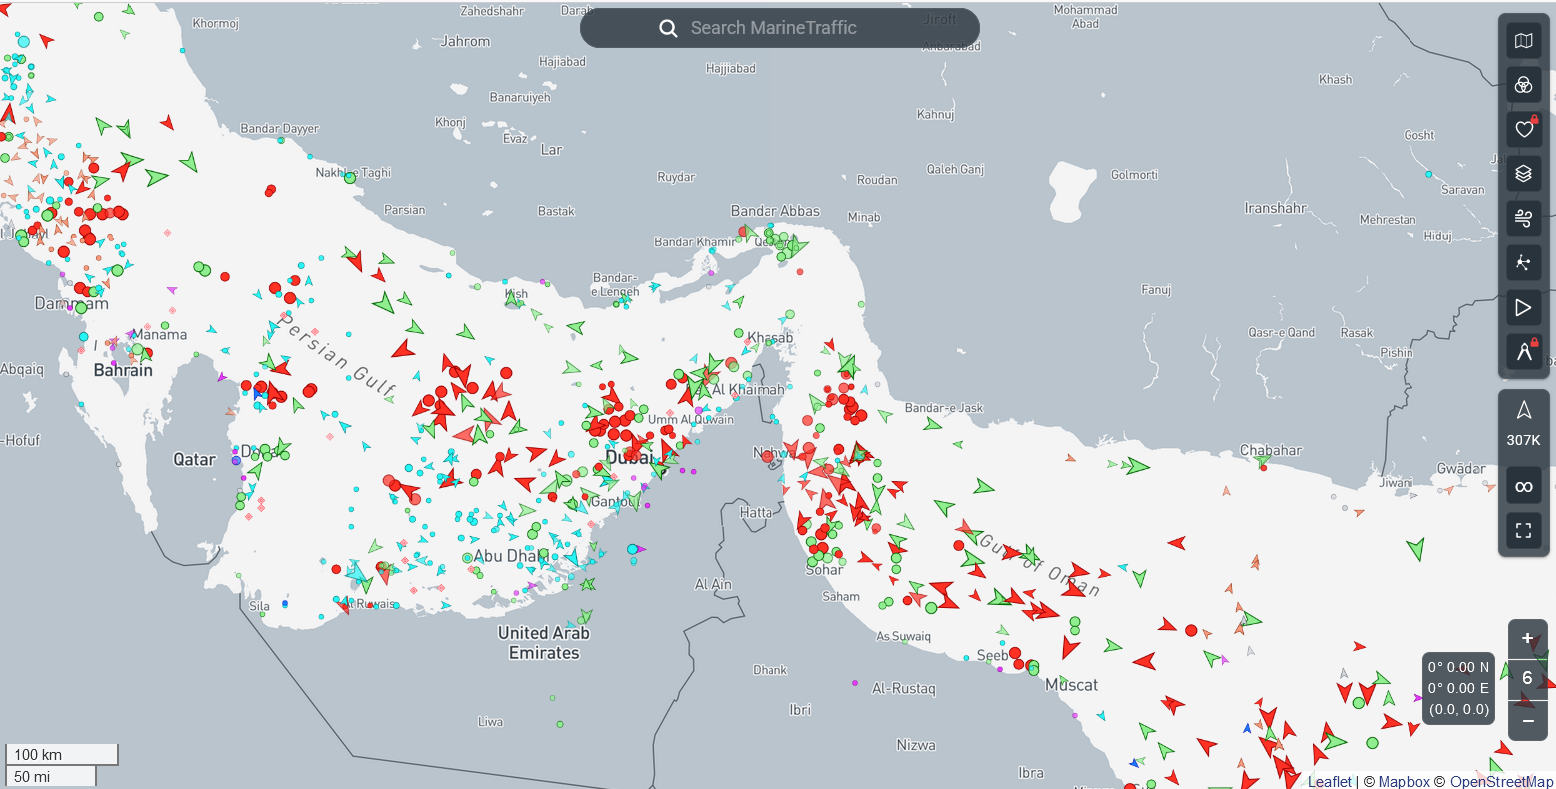Click the 50 mi scale bar
The width and height of the screenshot is (1556, 789).
coord(51,775)
